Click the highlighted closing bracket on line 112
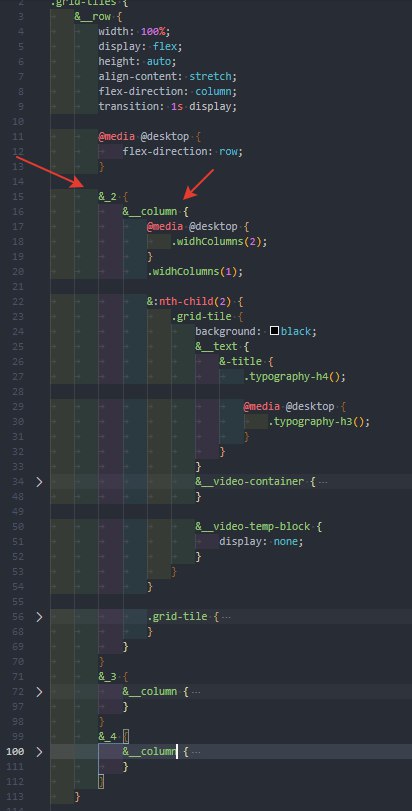This screenshot has width=412, height=811. [x=101, y=782]
